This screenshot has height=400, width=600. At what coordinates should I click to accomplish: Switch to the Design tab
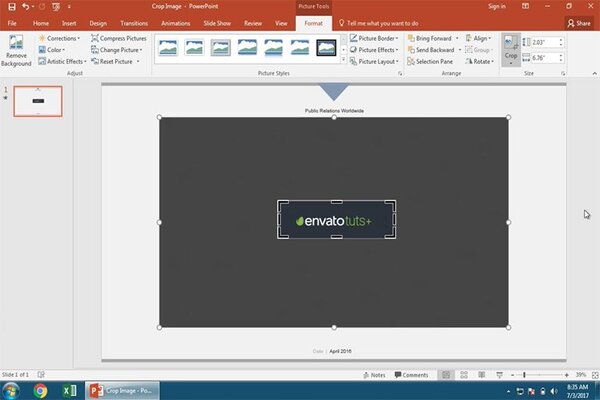tap(98, 23)
